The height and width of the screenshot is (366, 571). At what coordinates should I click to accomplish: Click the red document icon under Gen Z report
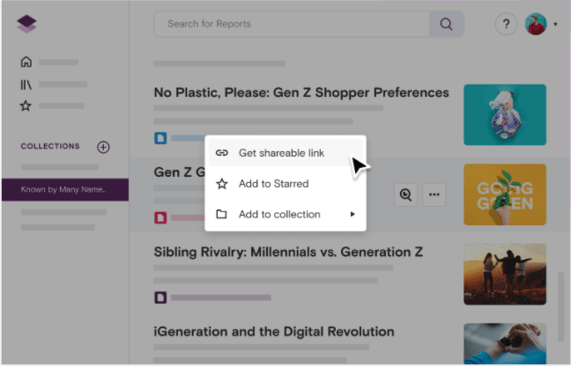(x=160, y=218)
